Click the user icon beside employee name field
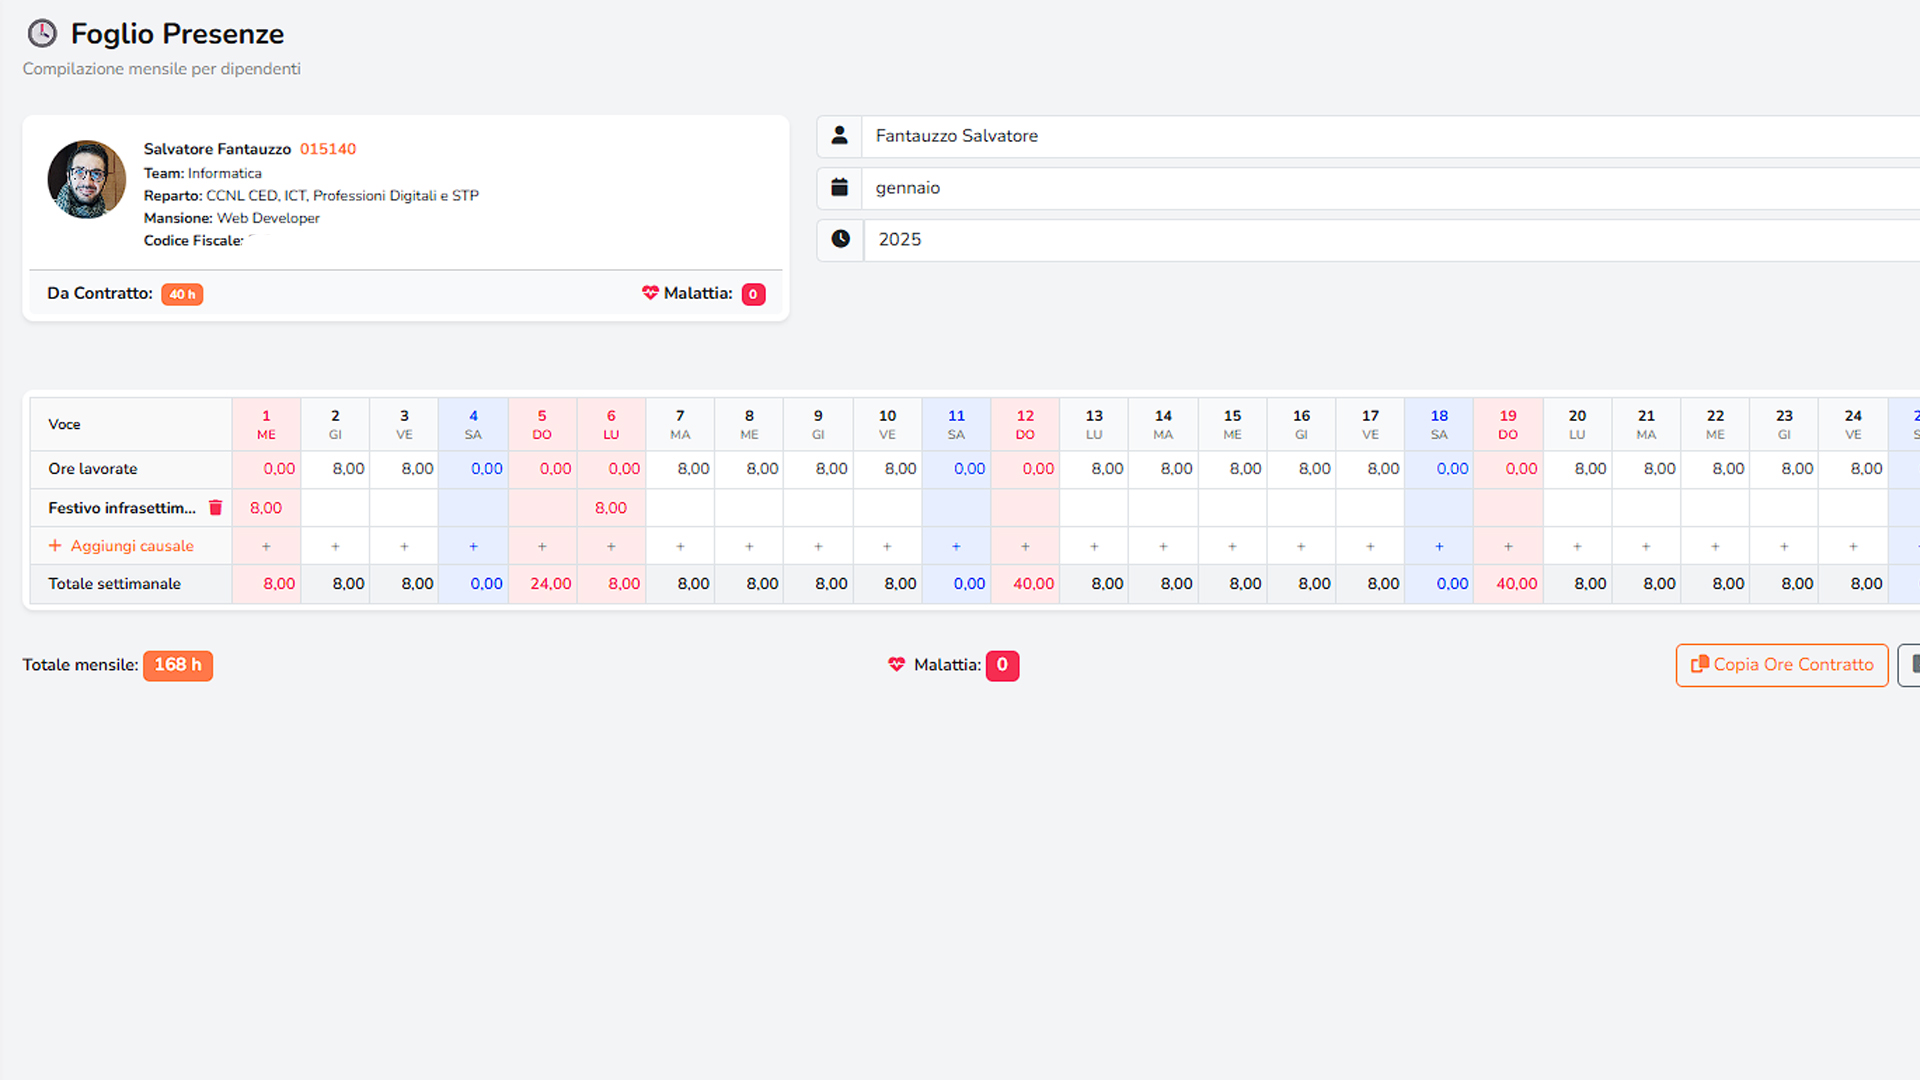 point(839,136)
